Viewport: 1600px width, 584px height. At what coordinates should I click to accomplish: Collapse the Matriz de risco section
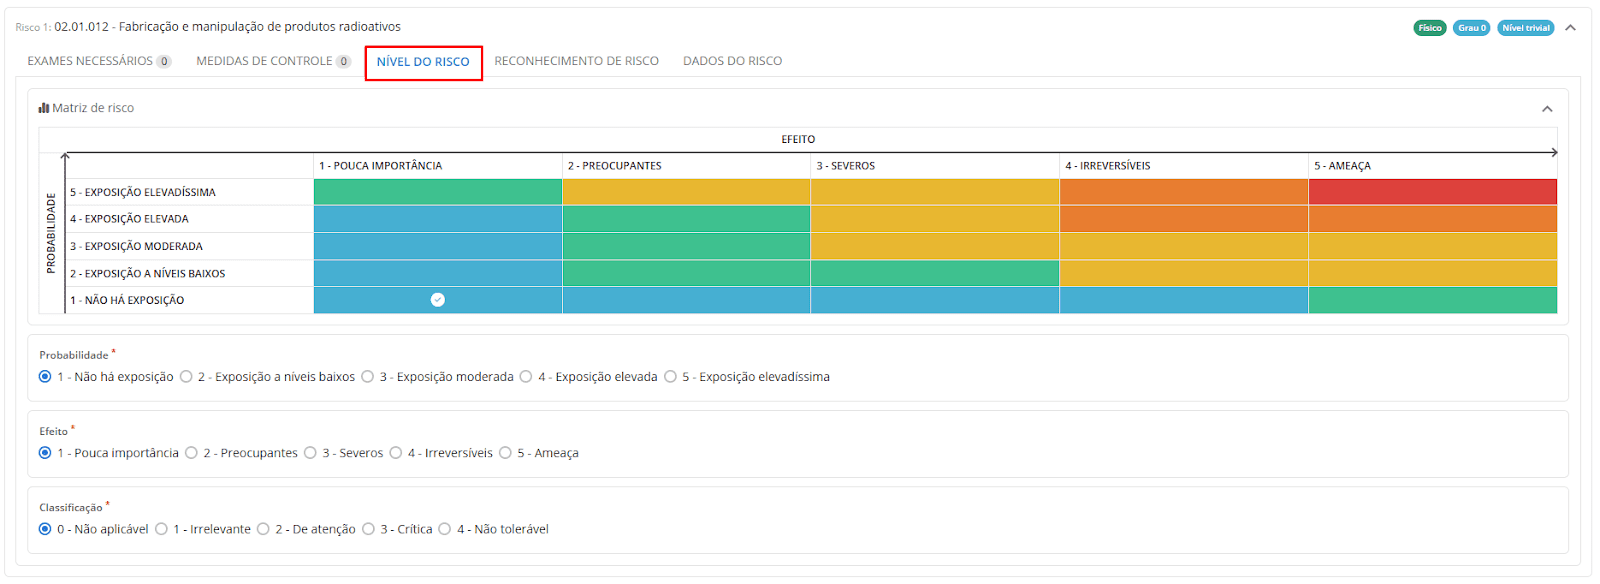click(1547, 109)
